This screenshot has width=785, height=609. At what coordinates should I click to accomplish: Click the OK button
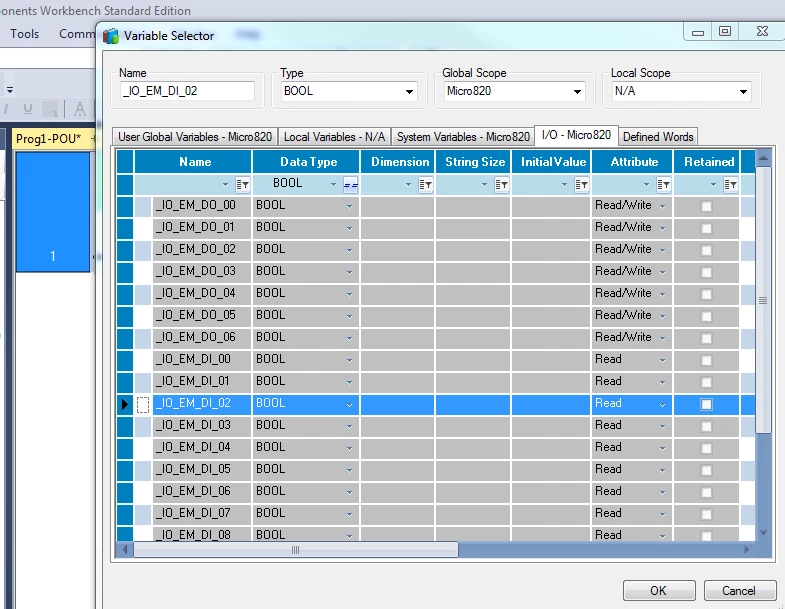tap(659, 590)
